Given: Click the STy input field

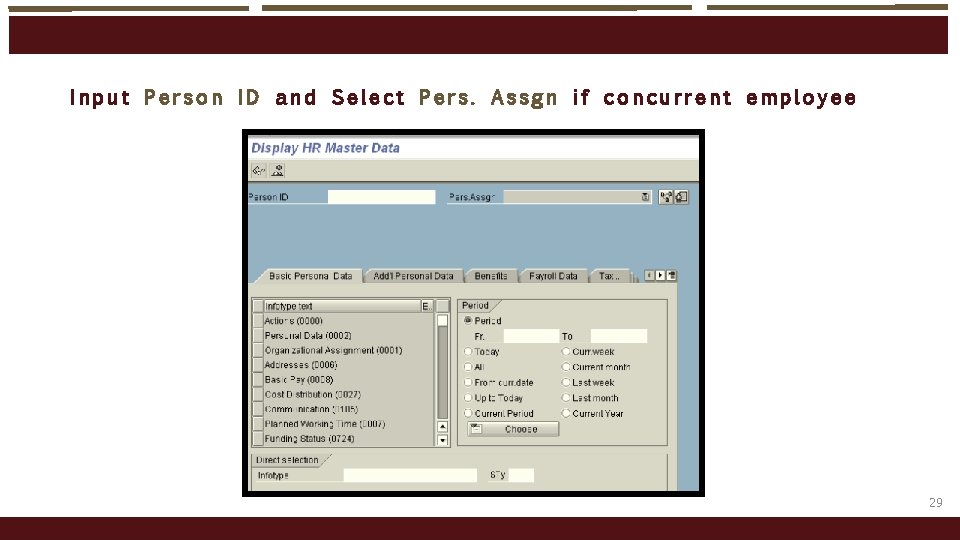Looking at the screenshot, I should pos(521,475).
